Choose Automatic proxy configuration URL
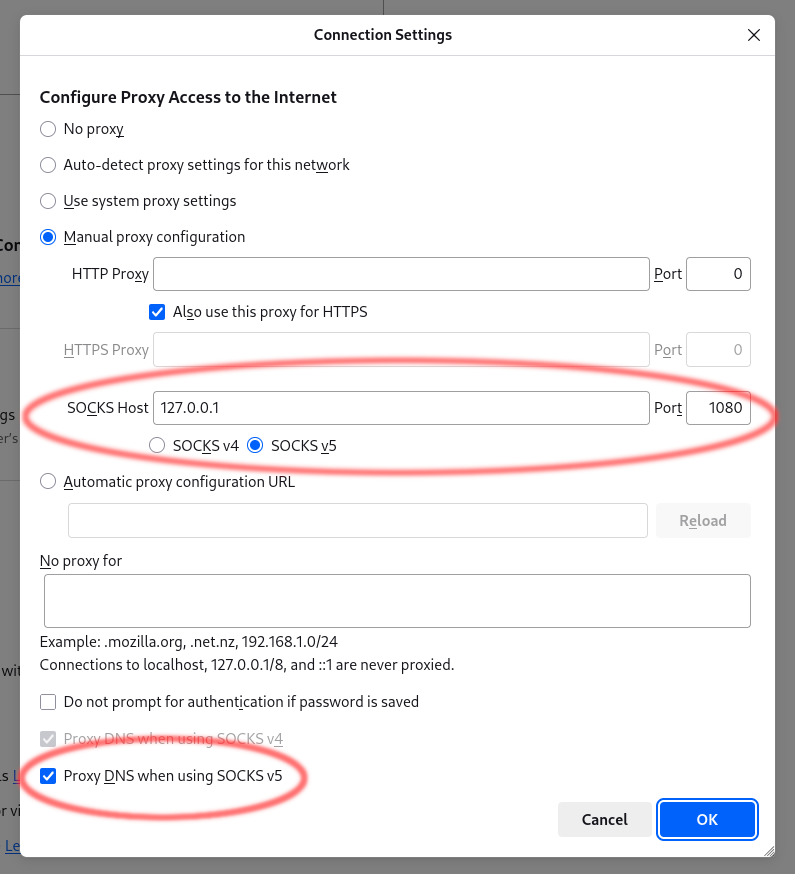The width and height of the screenshot is (795, 874). (x=47, y=481)
